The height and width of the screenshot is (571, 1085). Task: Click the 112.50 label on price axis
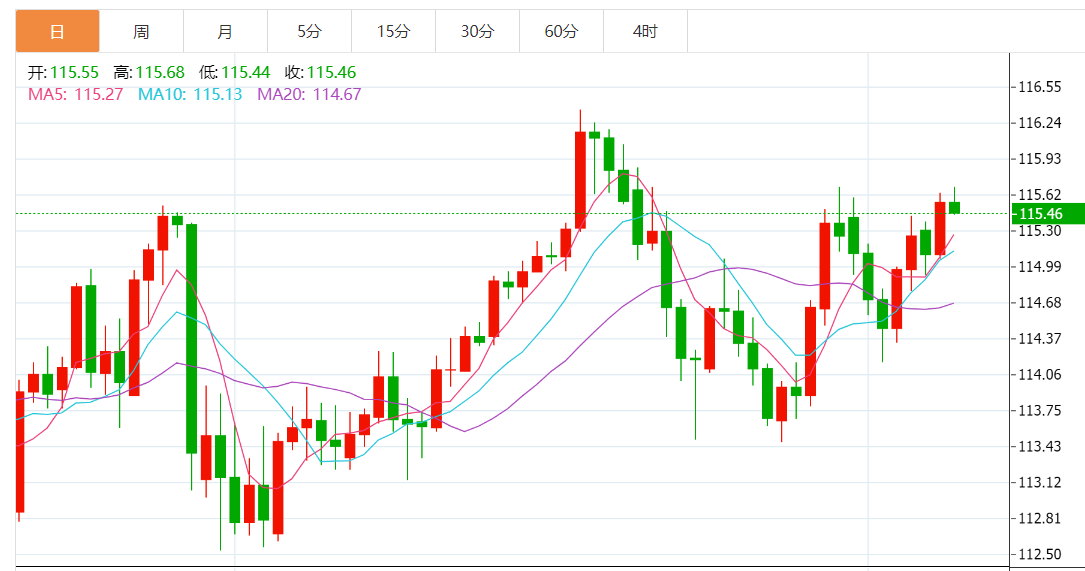[1039, 554]
